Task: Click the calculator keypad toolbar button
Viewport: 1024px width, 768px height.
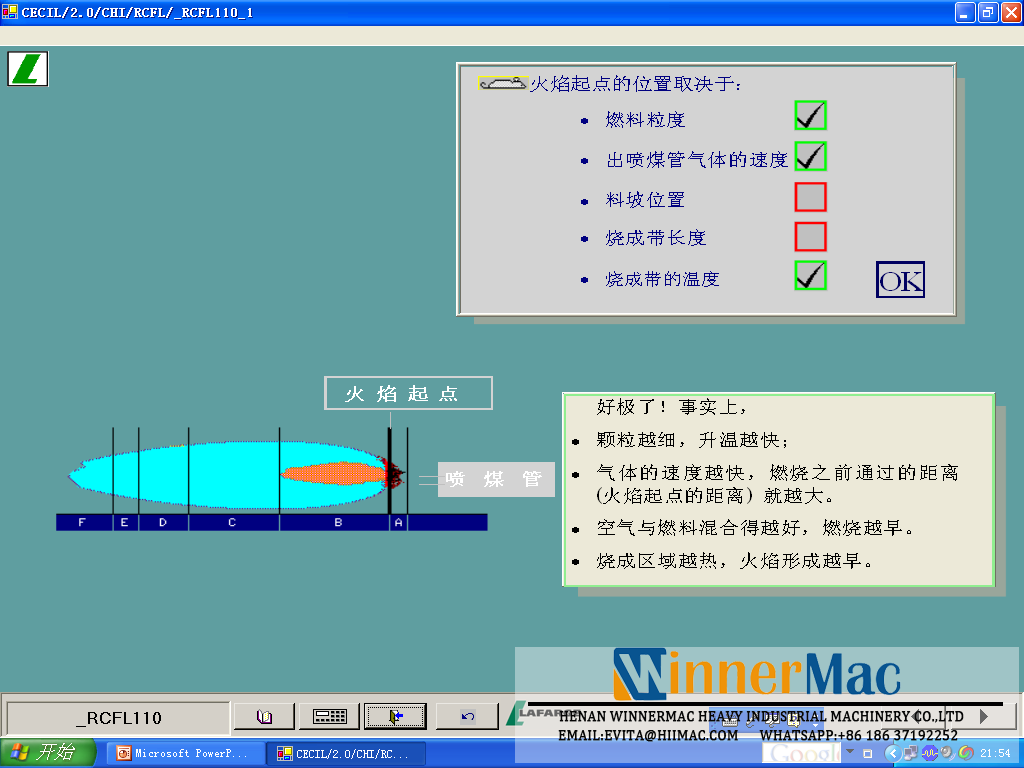Action: point(329,716)
